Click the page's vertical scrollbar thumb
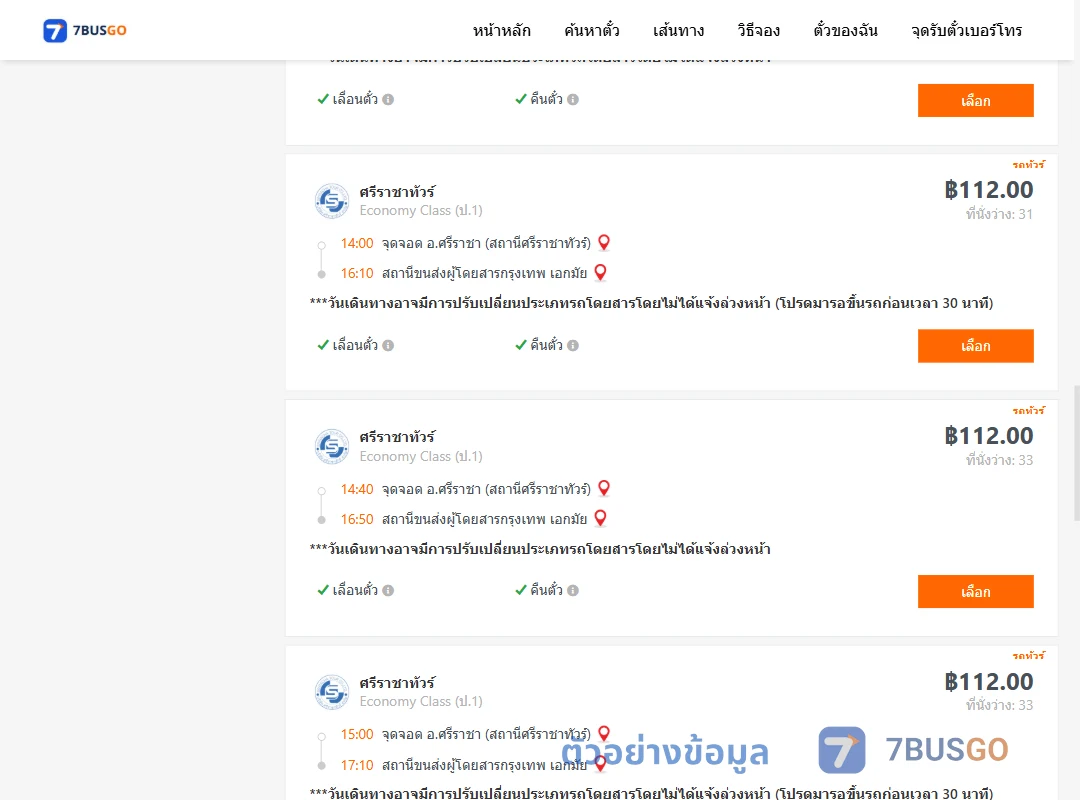Viewport: 1080px width, 800px height. pos(1077,453)
